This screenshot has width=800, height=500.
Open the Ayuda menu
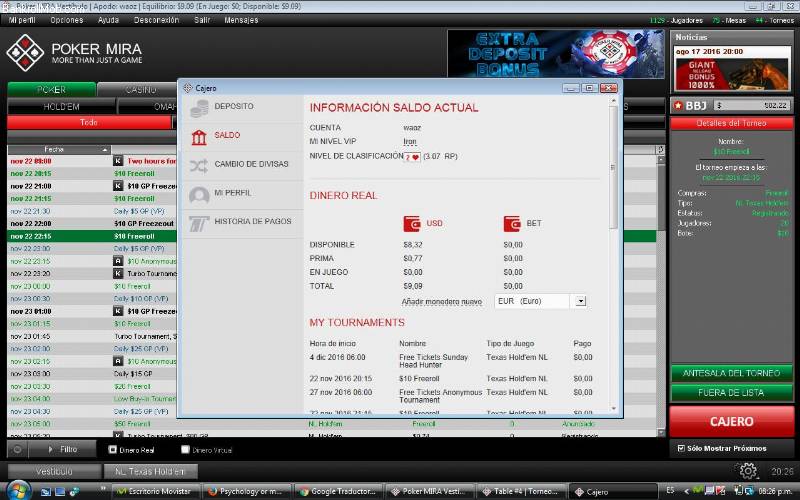tap(108, 20)
